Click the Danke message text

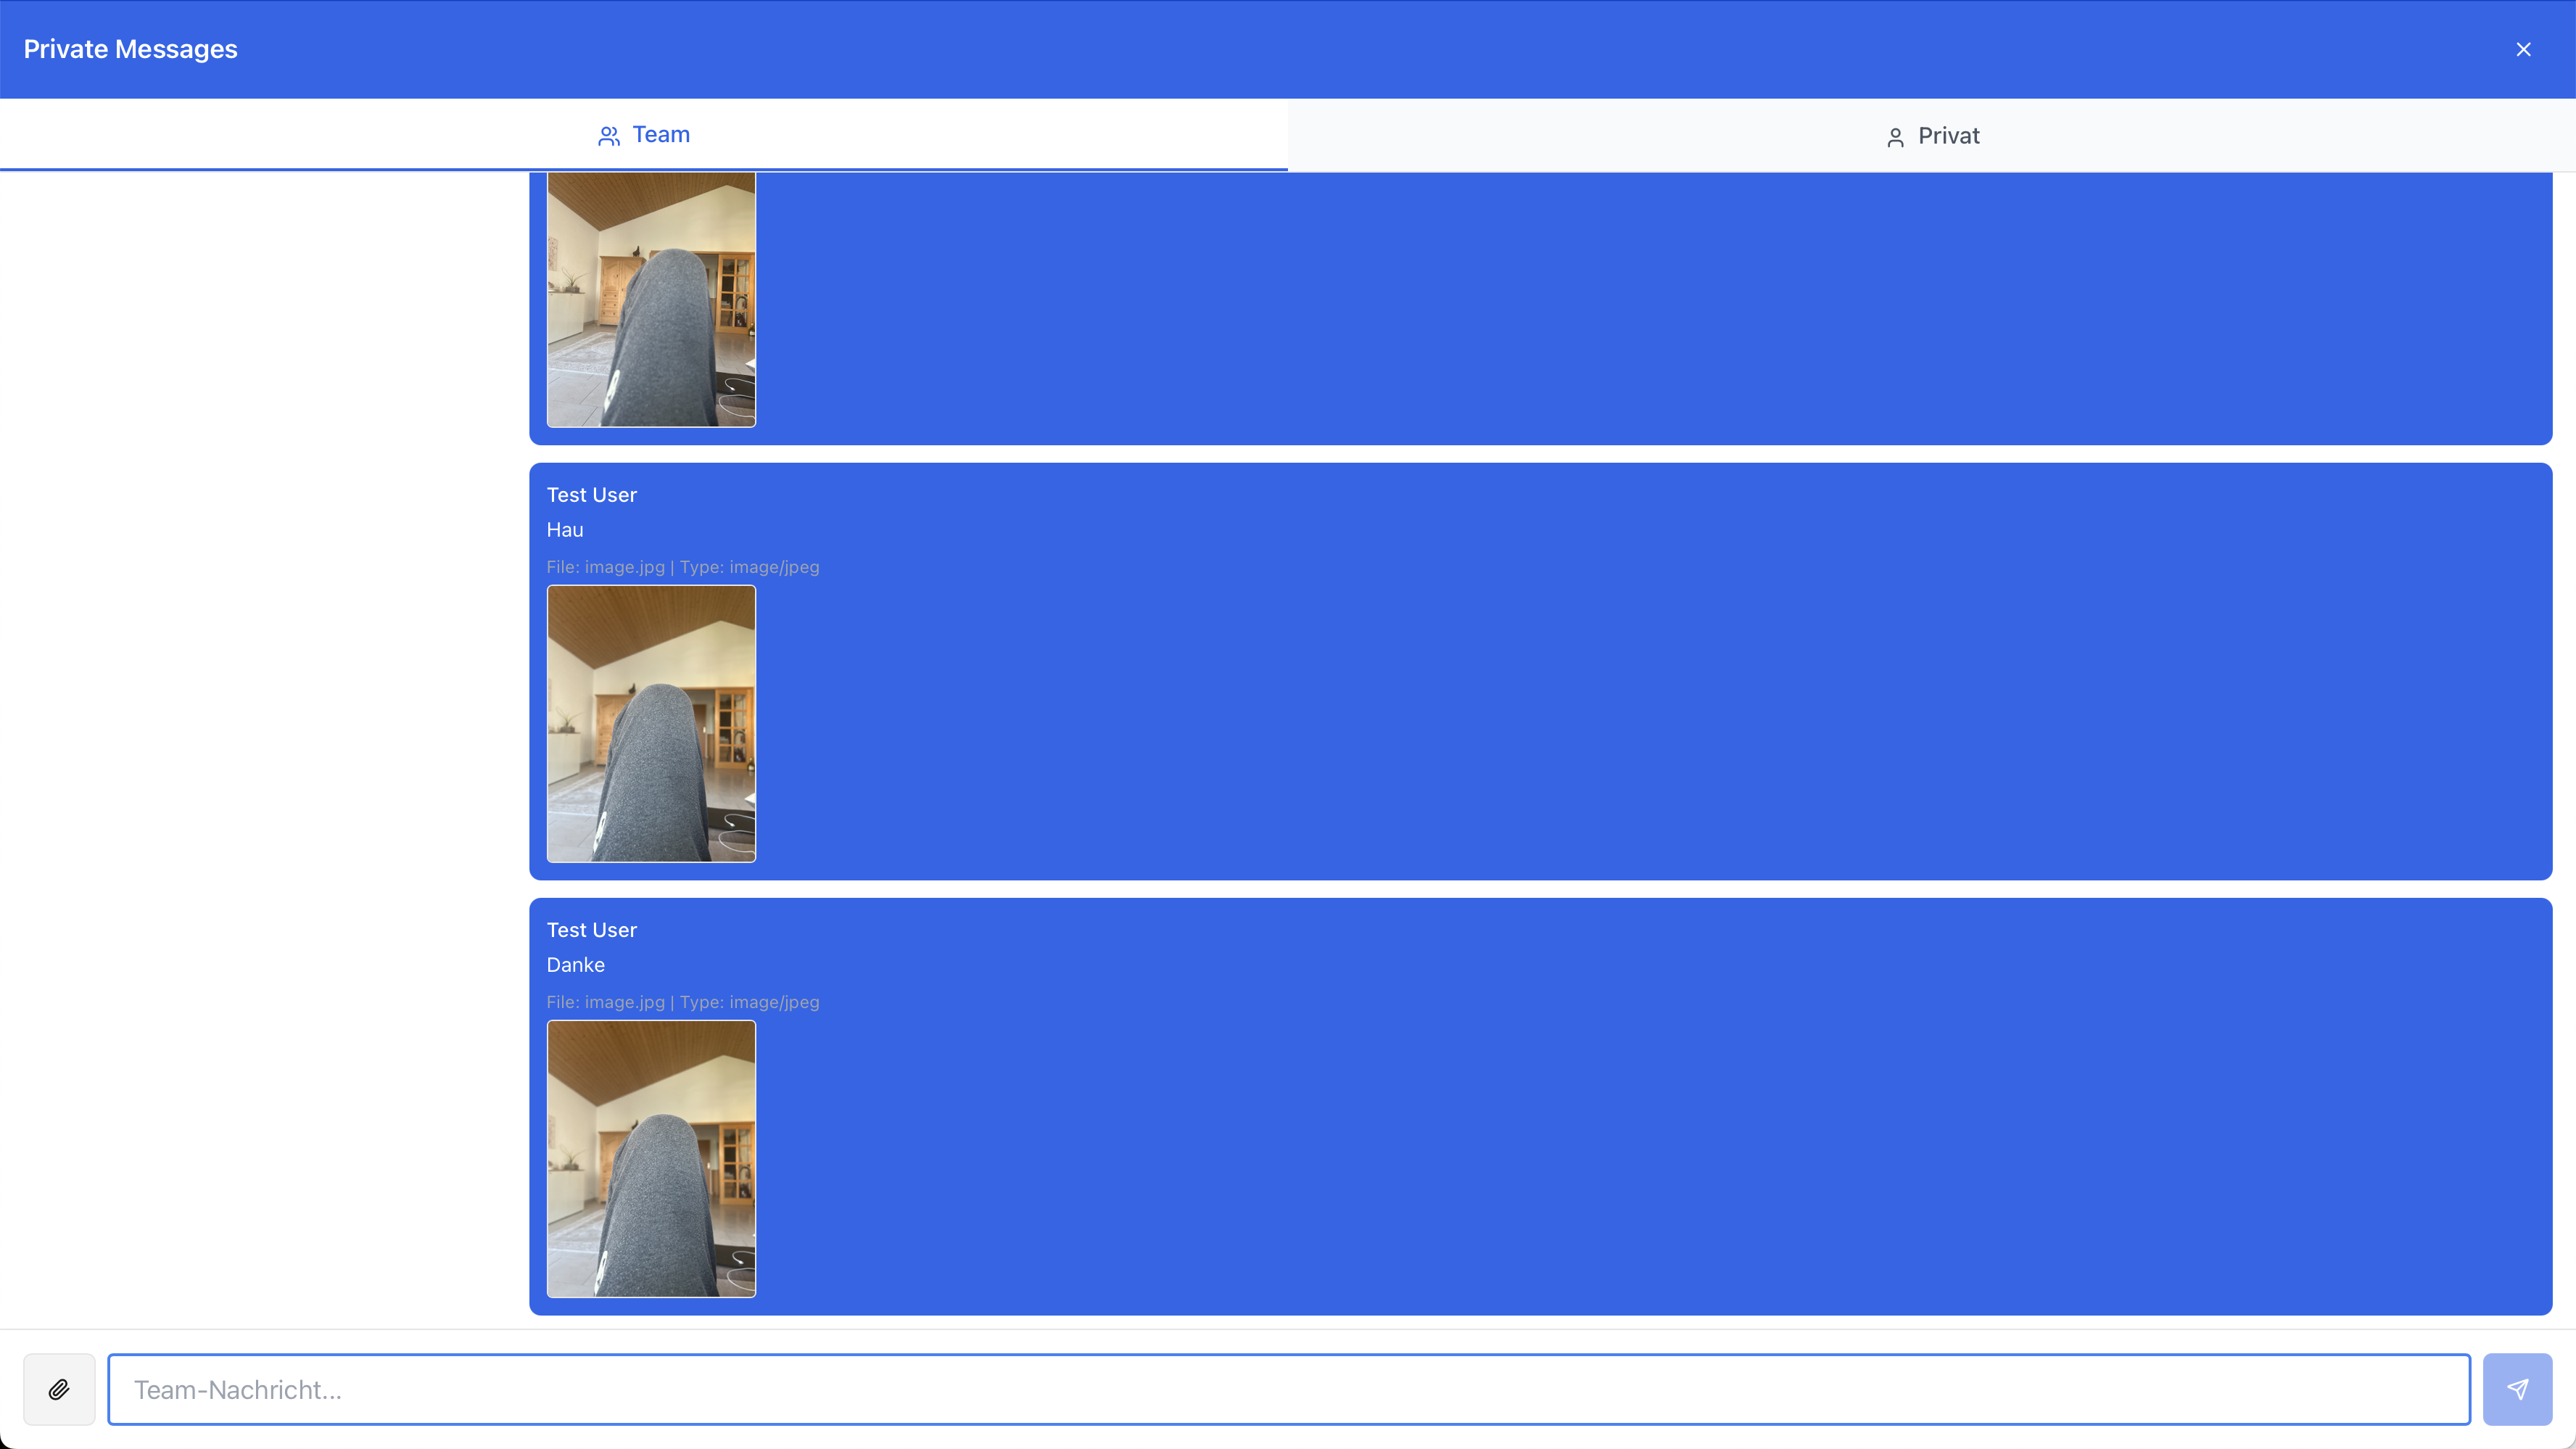pos(575,965)
